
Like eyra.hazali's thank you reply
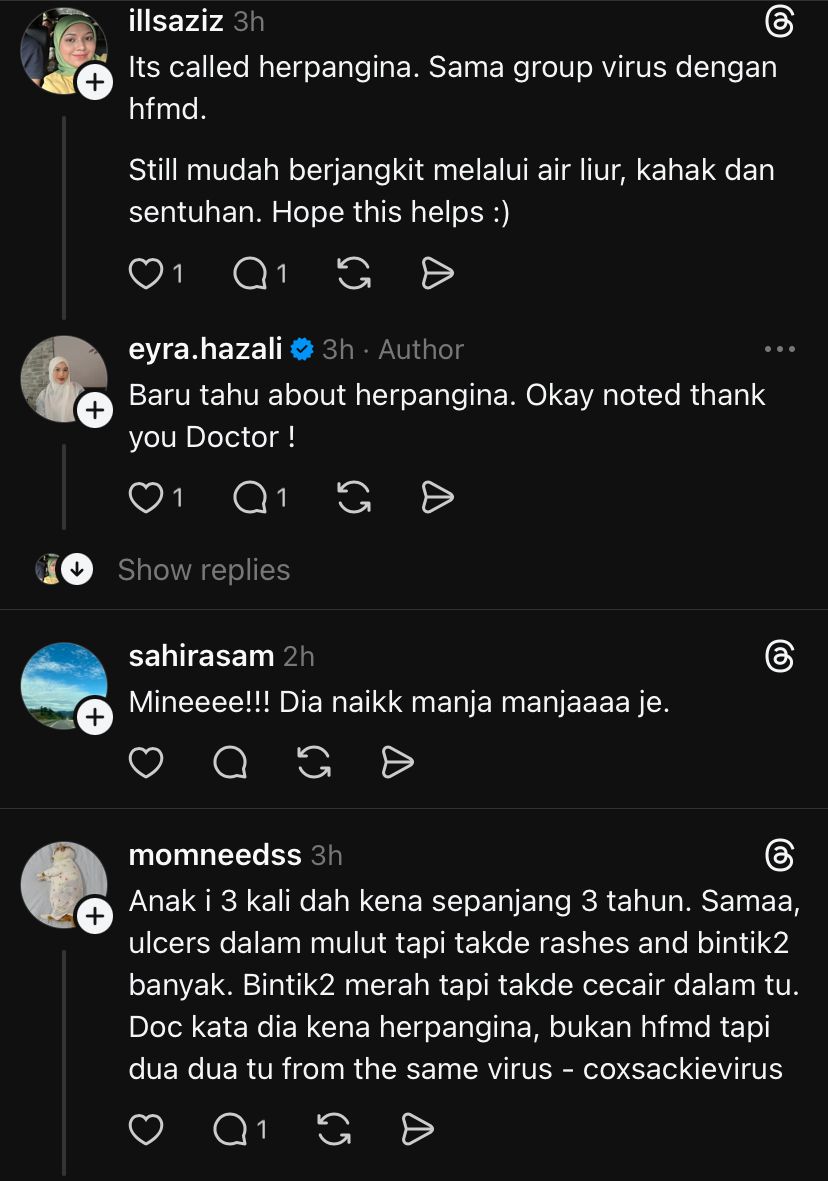coord(147,497)
